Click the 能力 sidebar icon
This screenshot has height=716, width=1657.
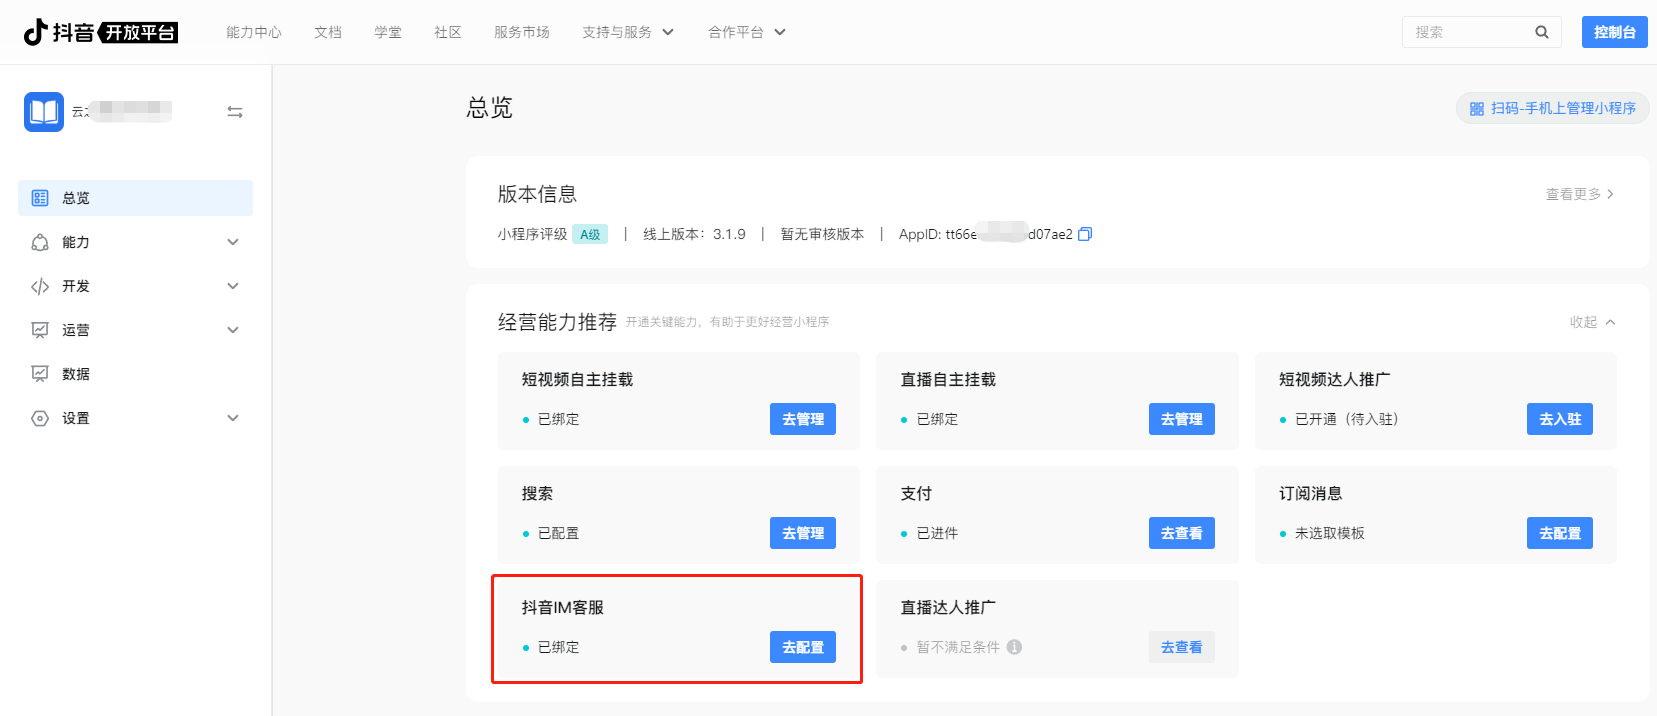click(x=40, y=242)
